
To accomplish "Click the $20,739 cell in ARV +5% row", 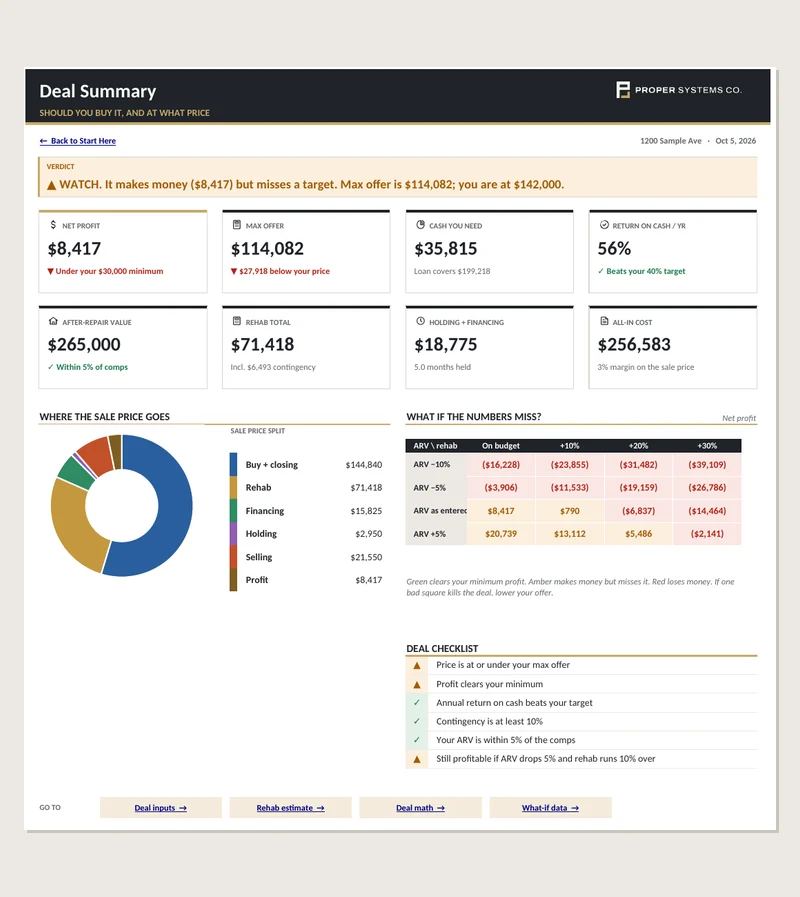I will tap(501, 534).
